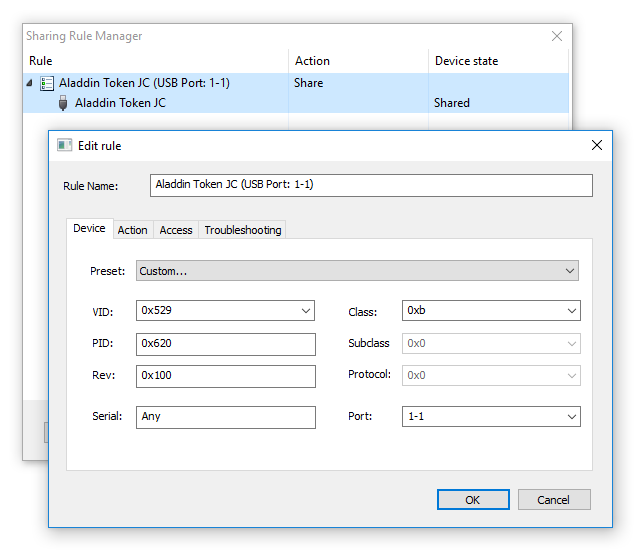The width and height of the screenshot is (640, 555).
Task: Open the Port dropdown showing 1-1
Action: (491, 416)
